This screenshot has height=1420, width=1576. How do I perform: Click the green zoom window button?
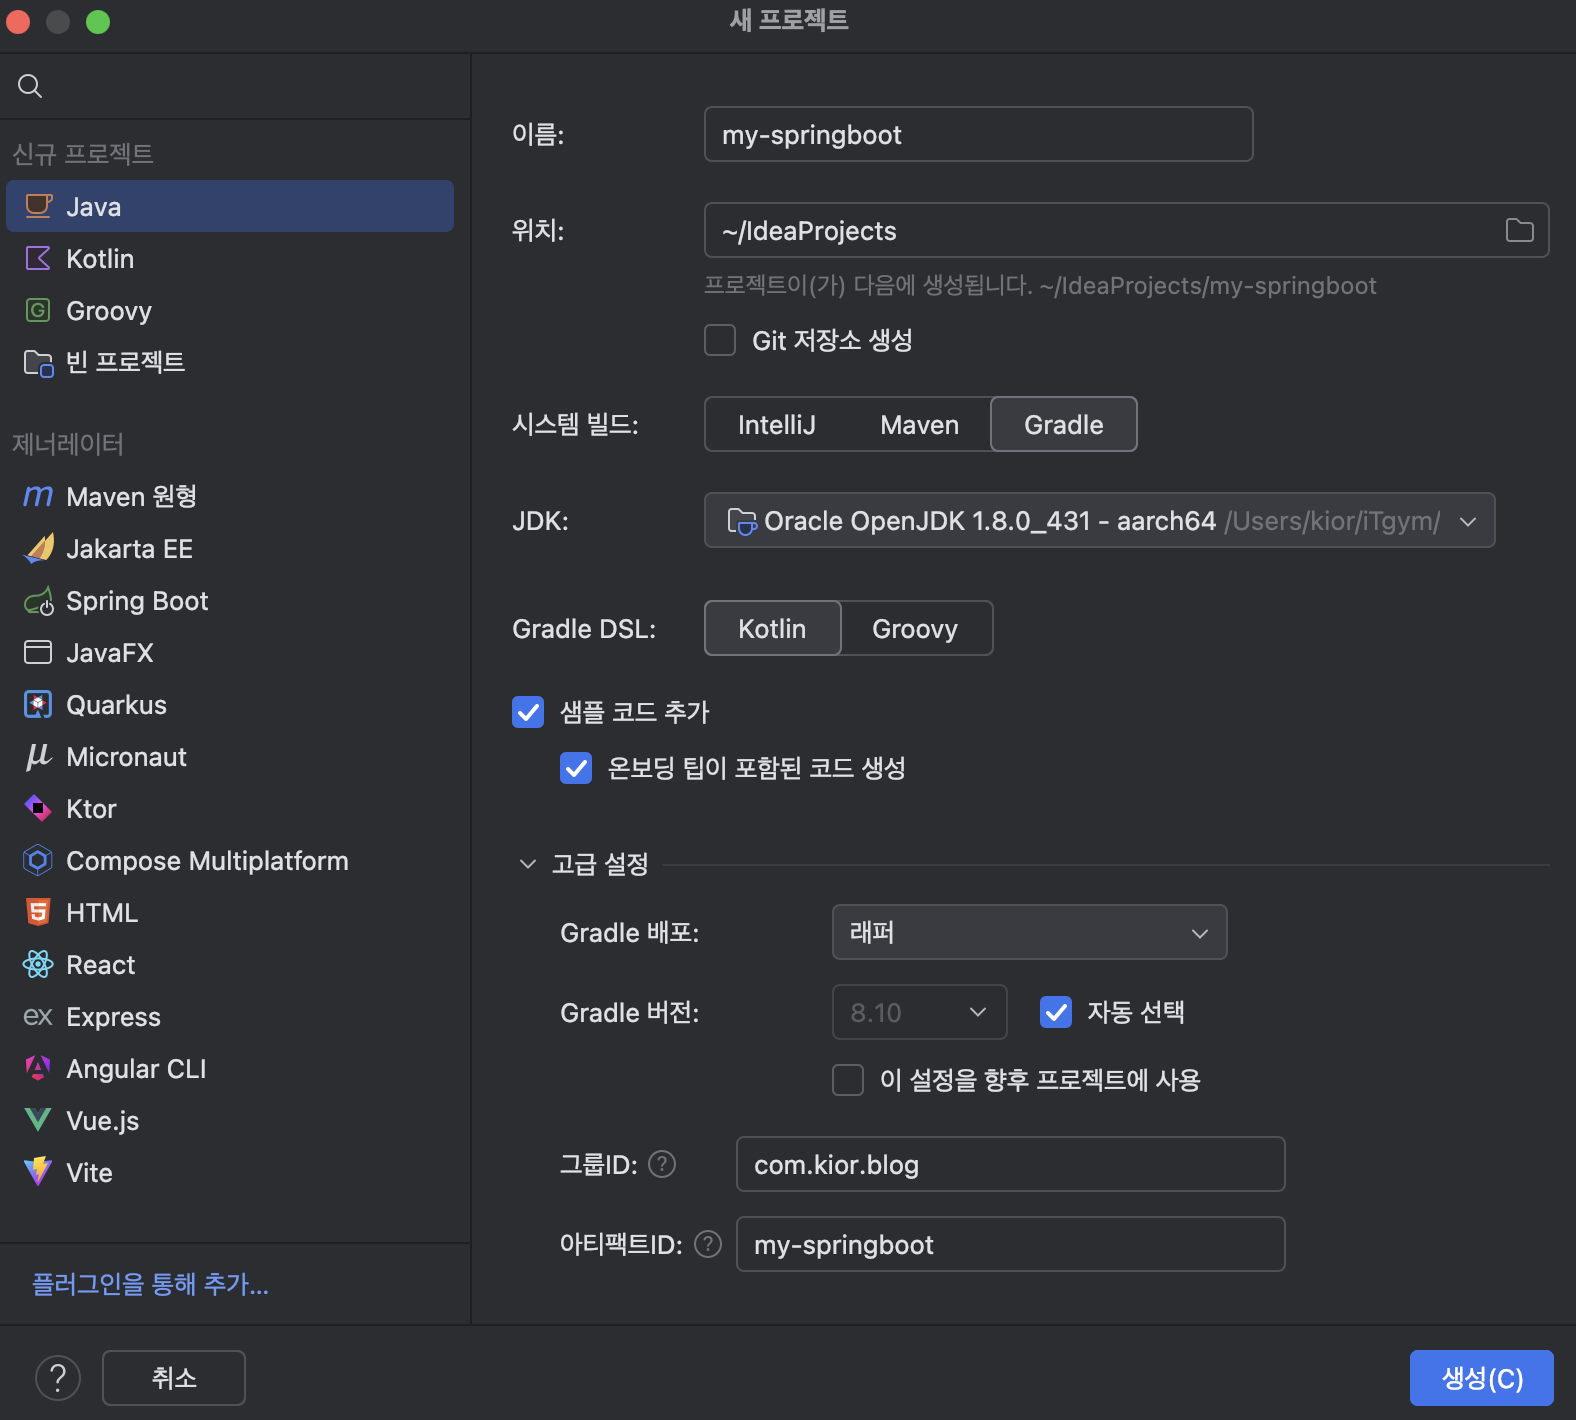[98, 22]
